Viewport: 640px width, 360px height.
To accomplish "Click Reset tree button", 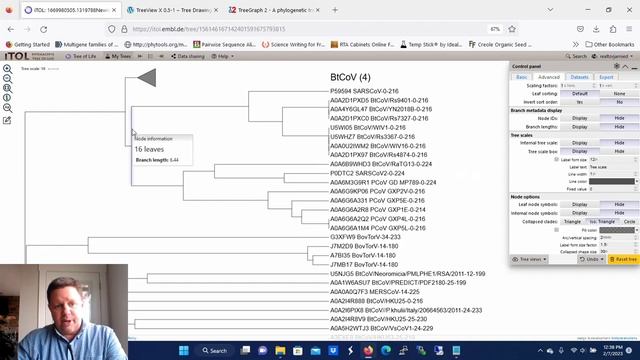I will (x=623, y=259).
